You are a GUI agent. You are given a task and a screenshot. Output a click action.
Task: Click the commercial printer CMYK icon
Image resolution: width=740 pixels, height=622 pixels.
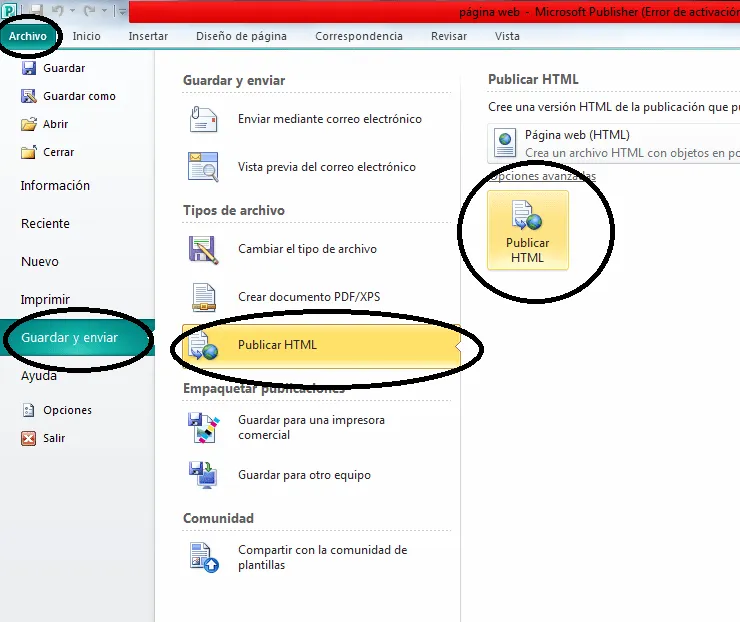tap(204, 428)
